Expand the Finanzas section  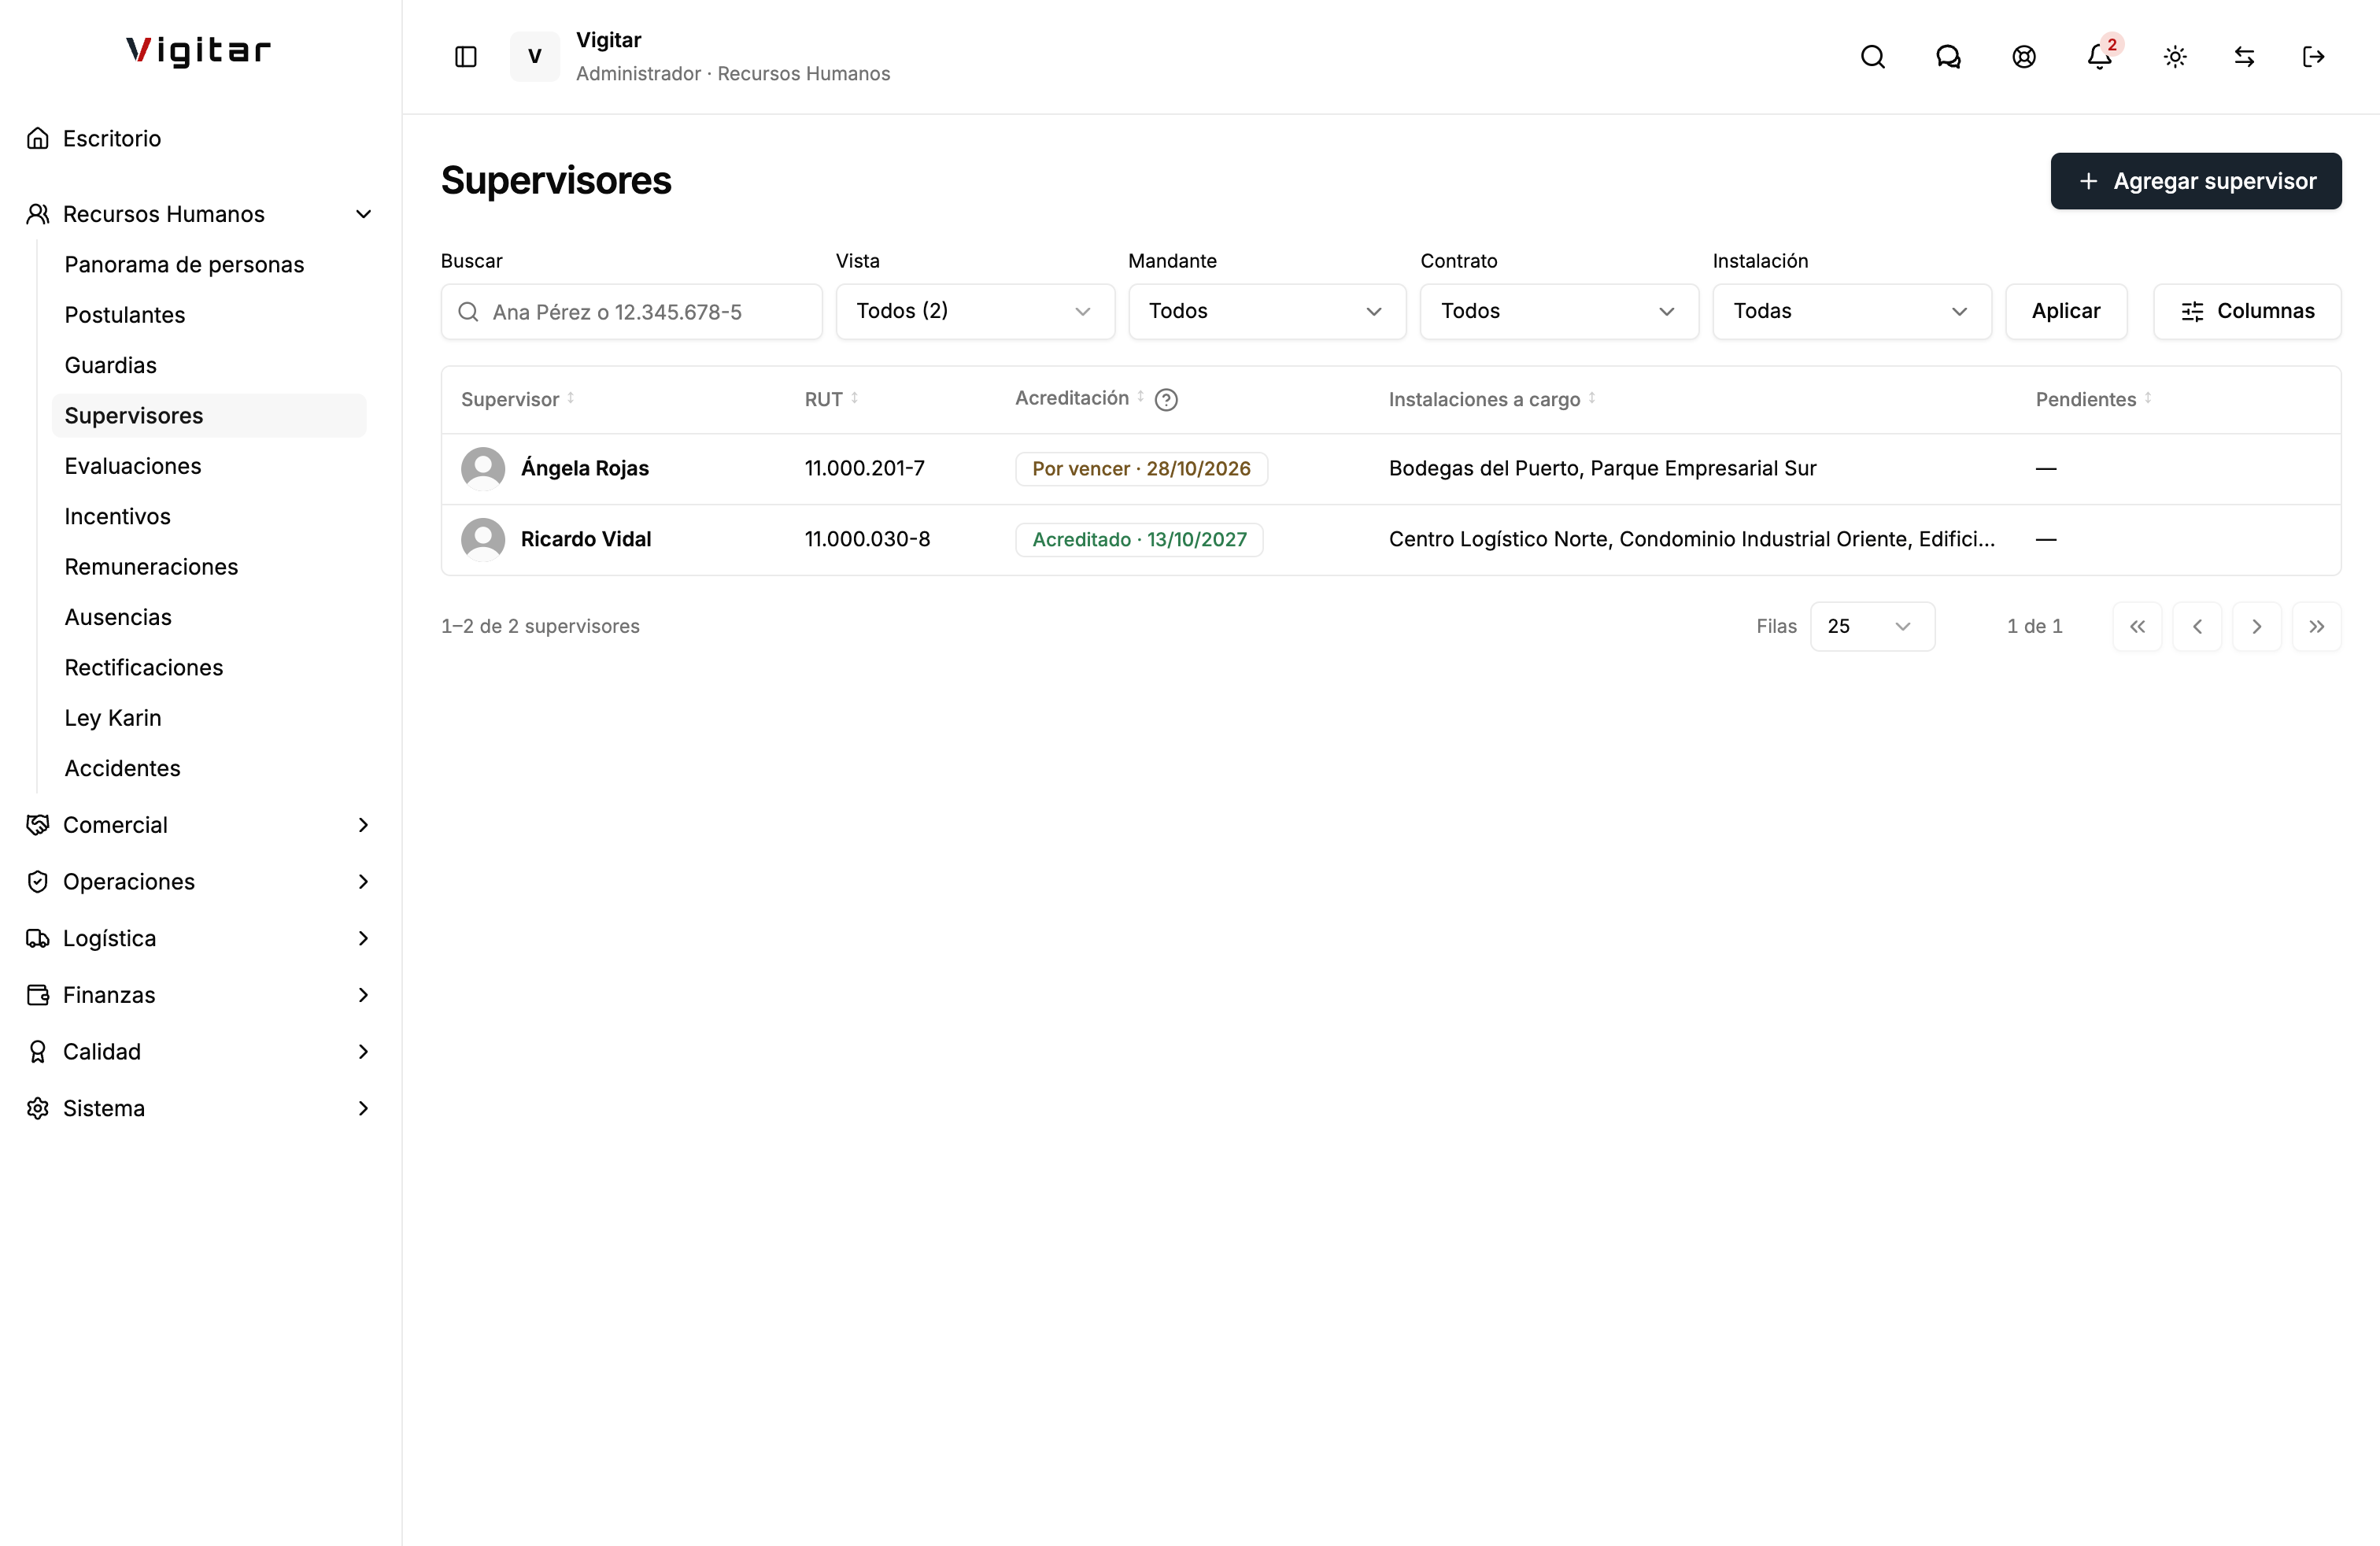[x=200, y=995]
